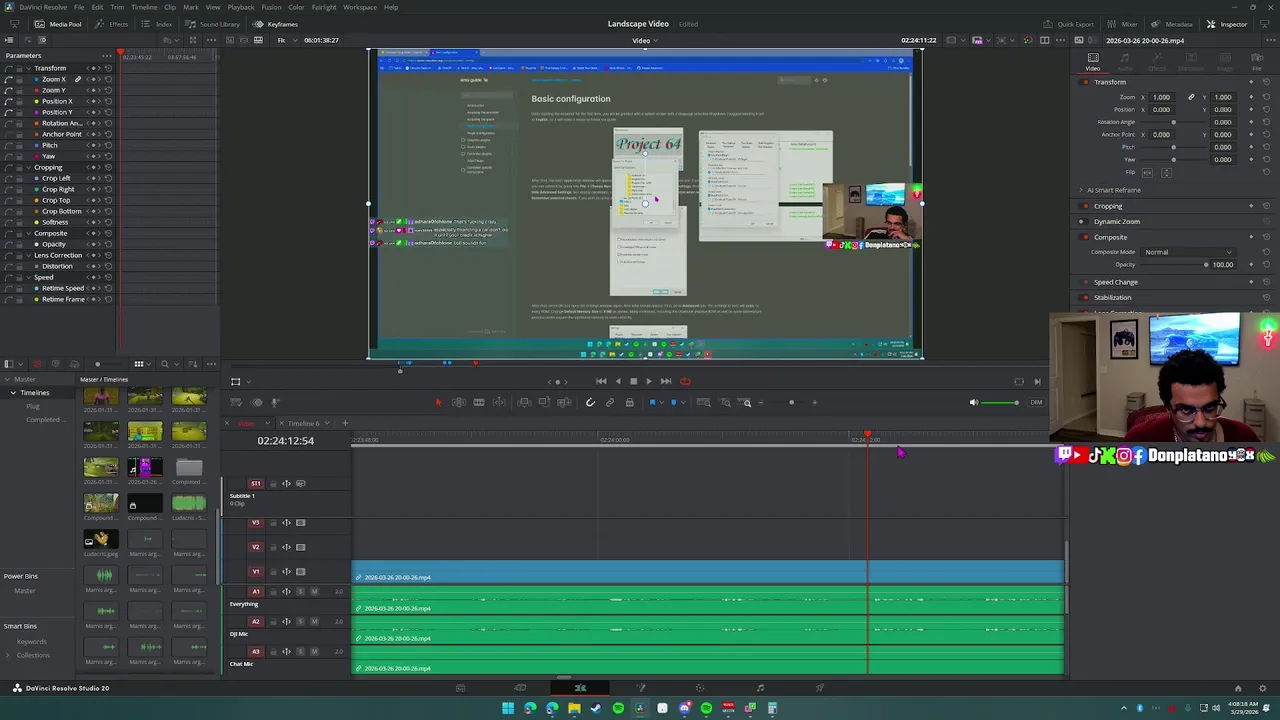The image size is (1280, 720).
Task: Mute the A3 Chat Mic track
Action: coord(314,651)
